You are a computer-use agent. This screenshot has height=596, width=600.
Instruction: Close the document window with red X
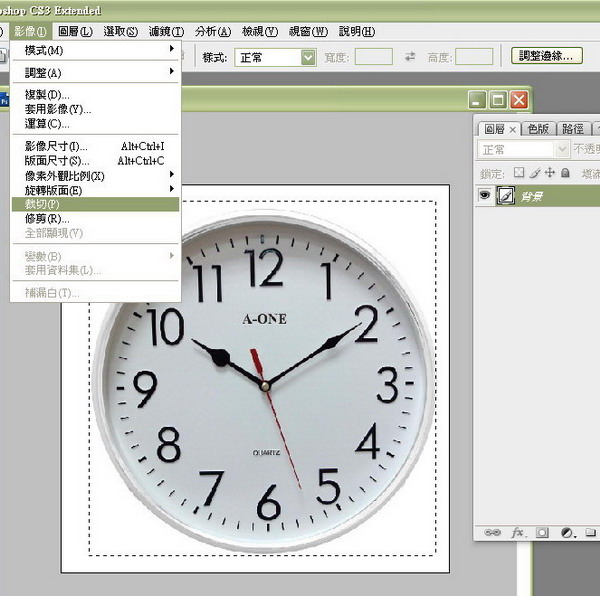pos(519,100)
